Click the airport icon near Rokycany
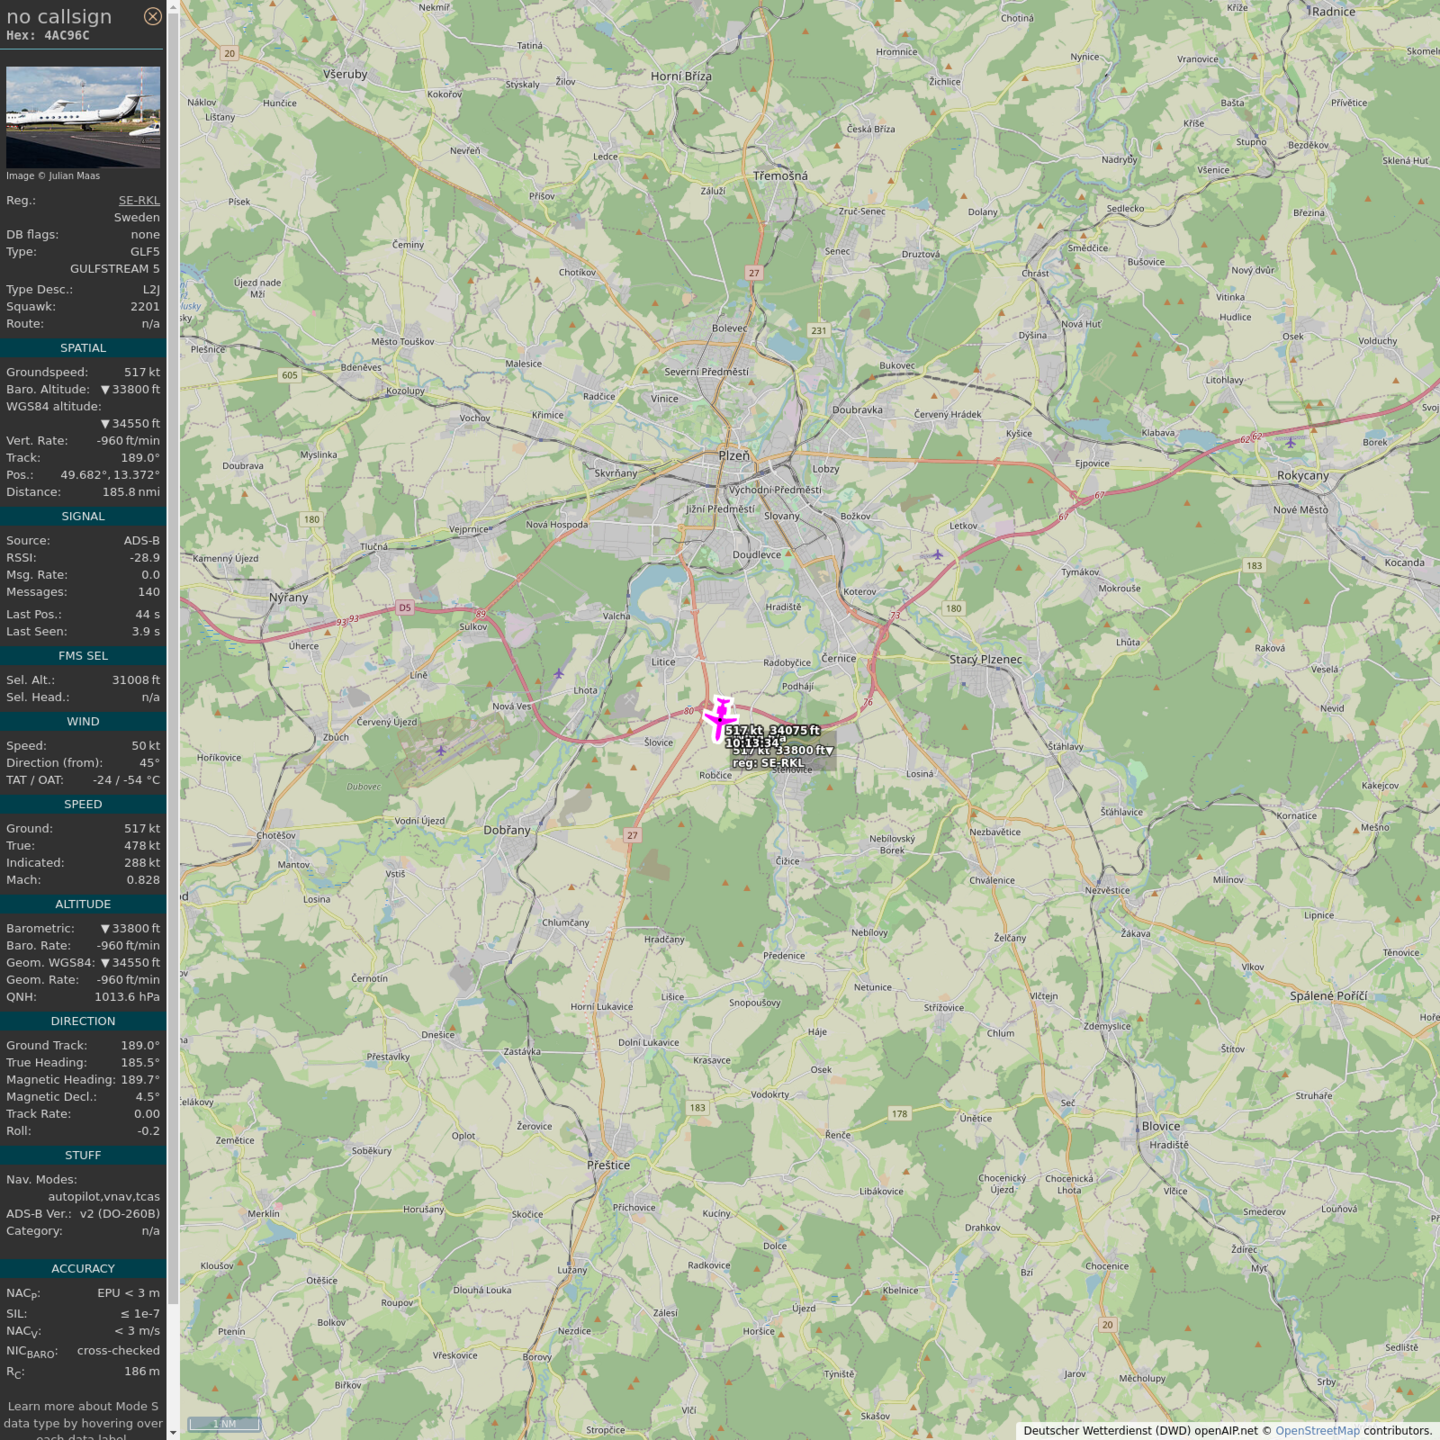 point(1290,442)
